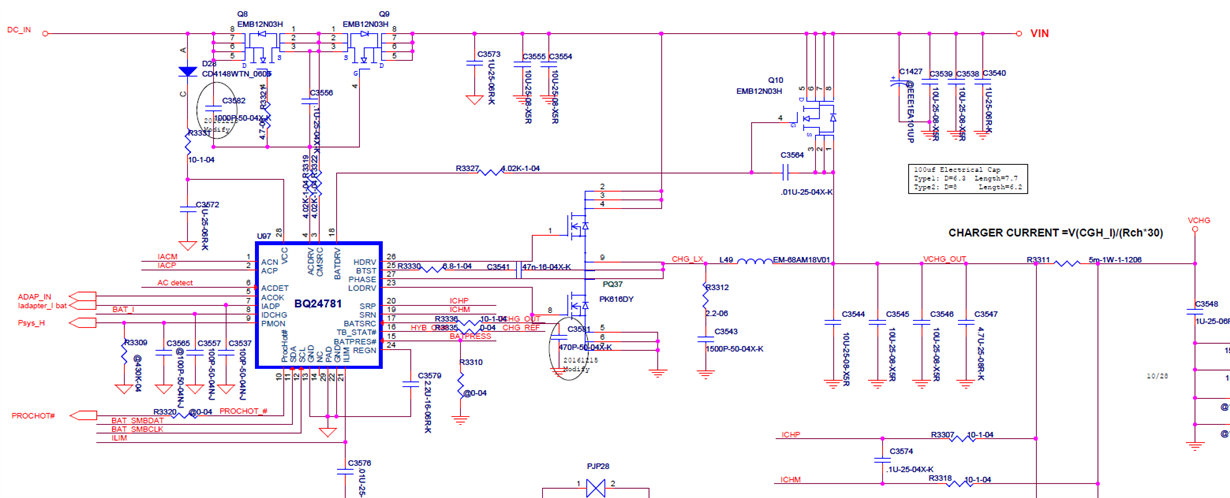
Task: Select the VCHG_OUT net label
Action: coord(945,260)
